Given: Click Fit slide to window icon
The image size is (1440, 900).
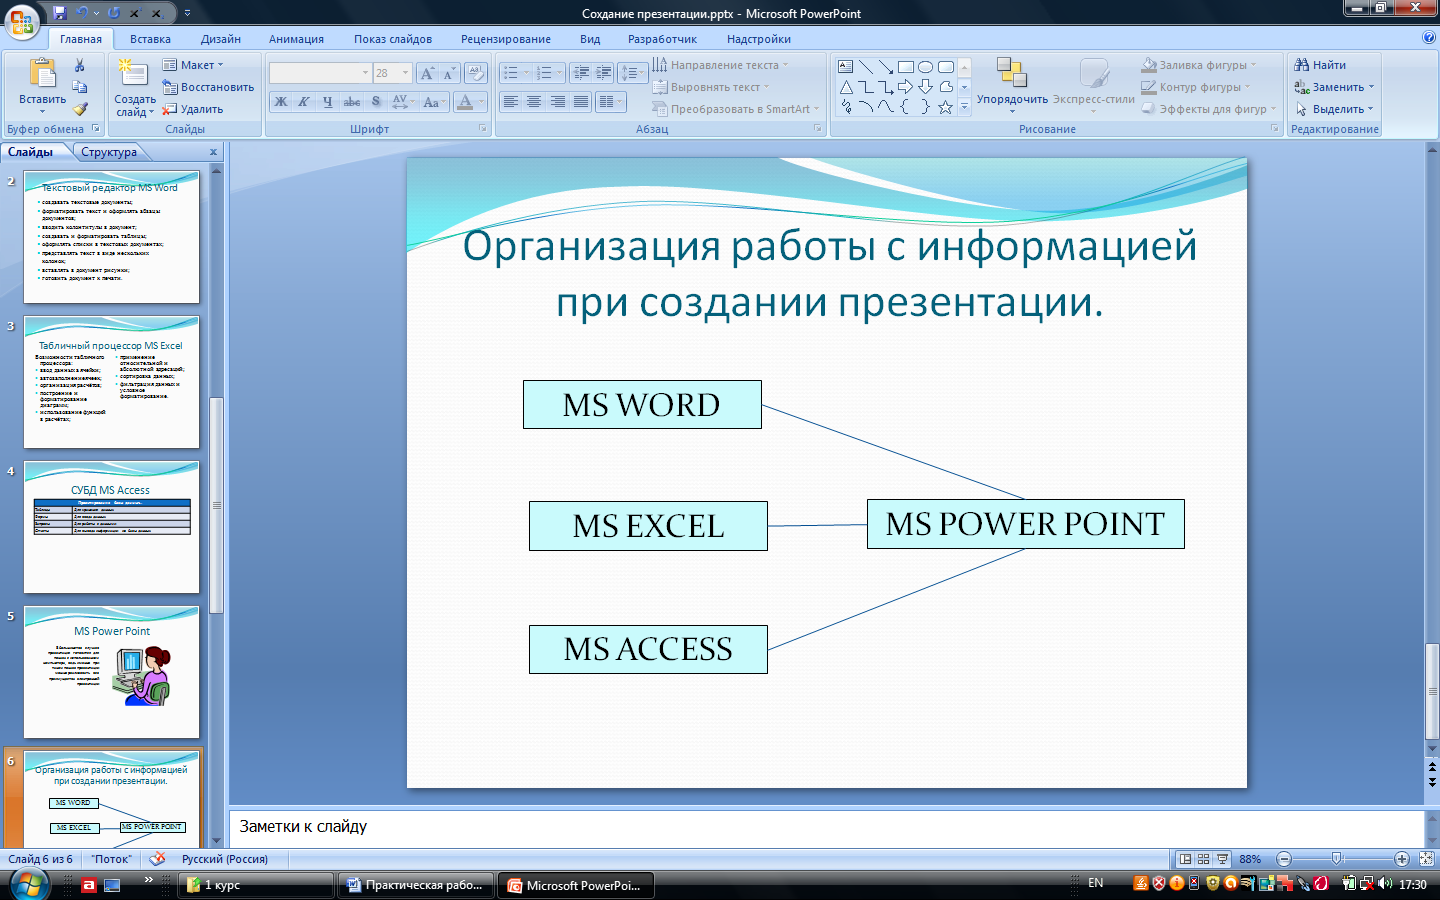Looking at the screenshot, I should tap(1427, 859).
